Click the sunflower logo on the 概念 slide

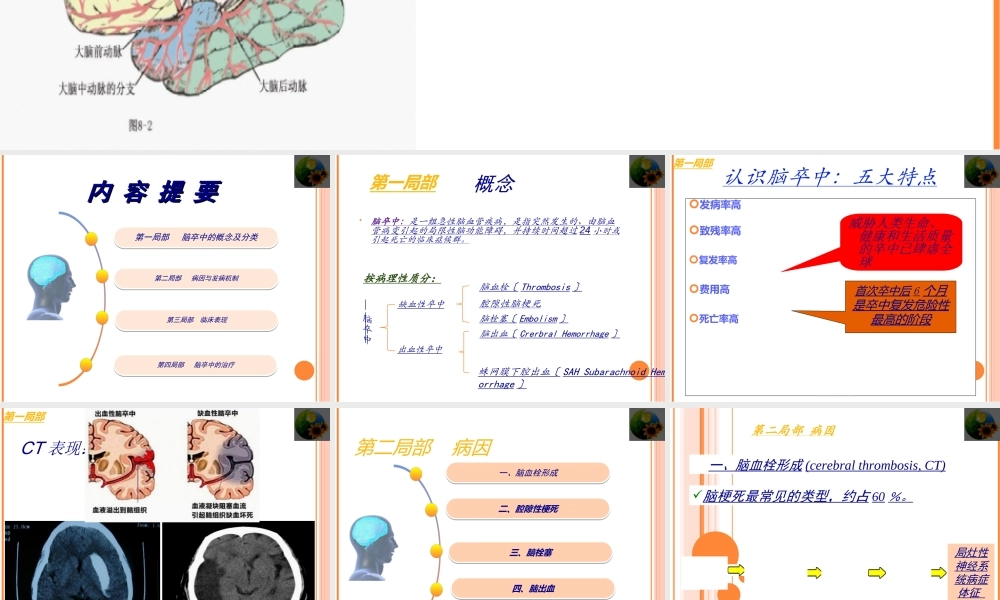647,171
